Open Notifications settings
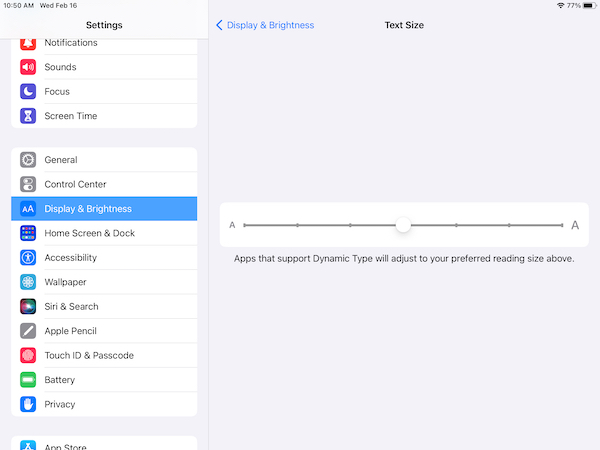This screenshot has width=600, height=450. (x=104, y=45)
